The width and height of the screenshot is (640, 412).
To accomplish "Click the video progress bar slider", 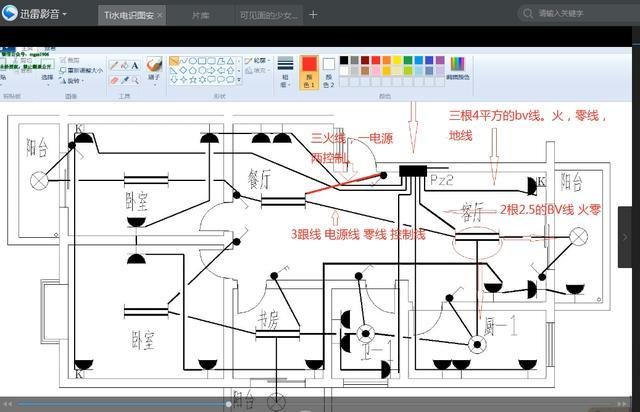I will pyautogui.click(x=228, y=405).
